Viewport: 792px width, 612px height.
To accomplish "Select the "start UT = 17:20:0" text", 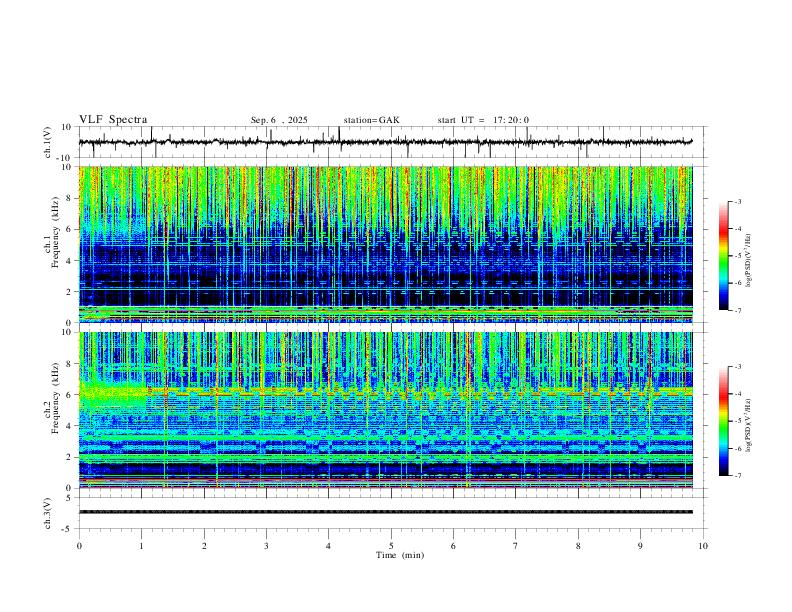I will pos(483,120).
